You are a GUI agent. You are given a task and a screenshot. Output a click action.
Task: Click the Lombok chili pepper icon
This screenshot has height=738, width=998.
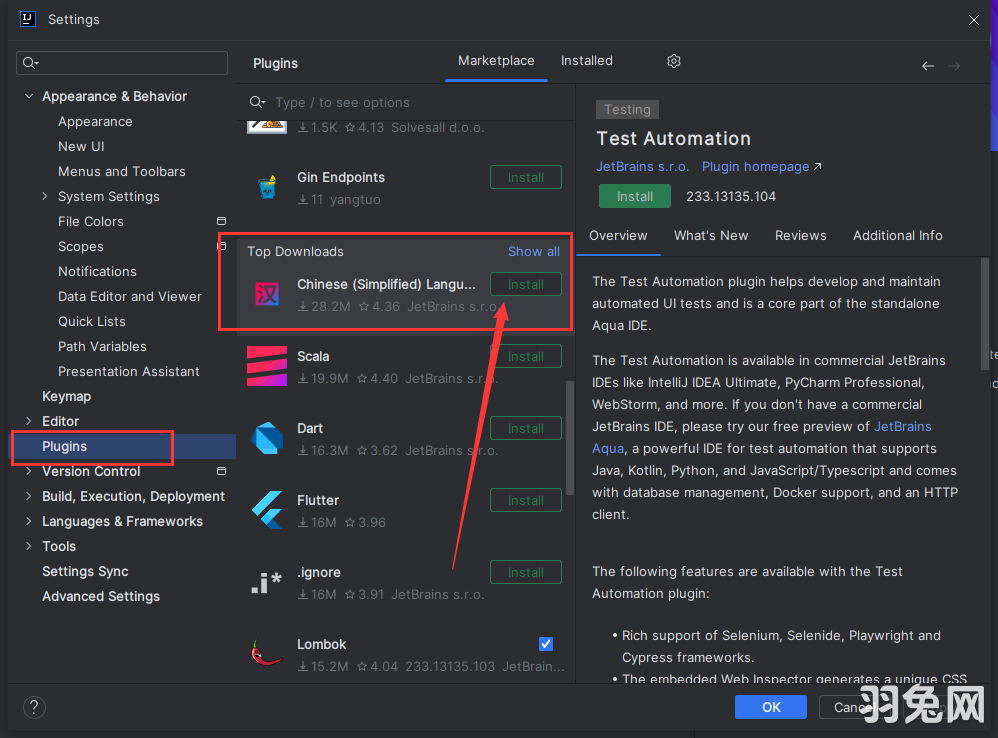click(x=267, y=653)
